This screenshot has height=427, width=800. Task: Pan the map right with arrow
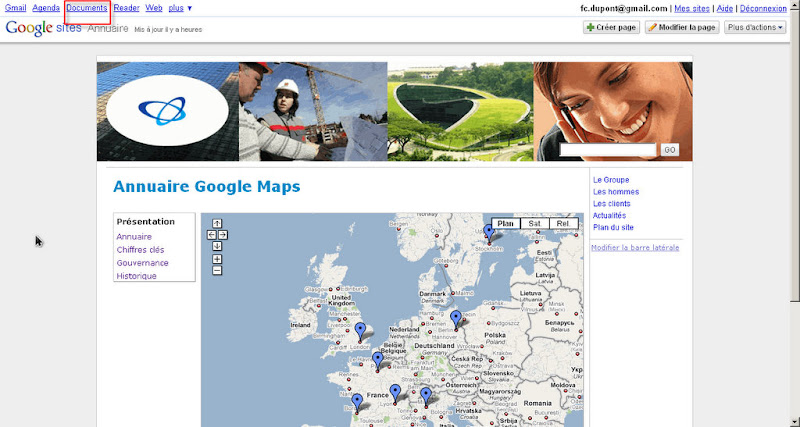point(223,235)
